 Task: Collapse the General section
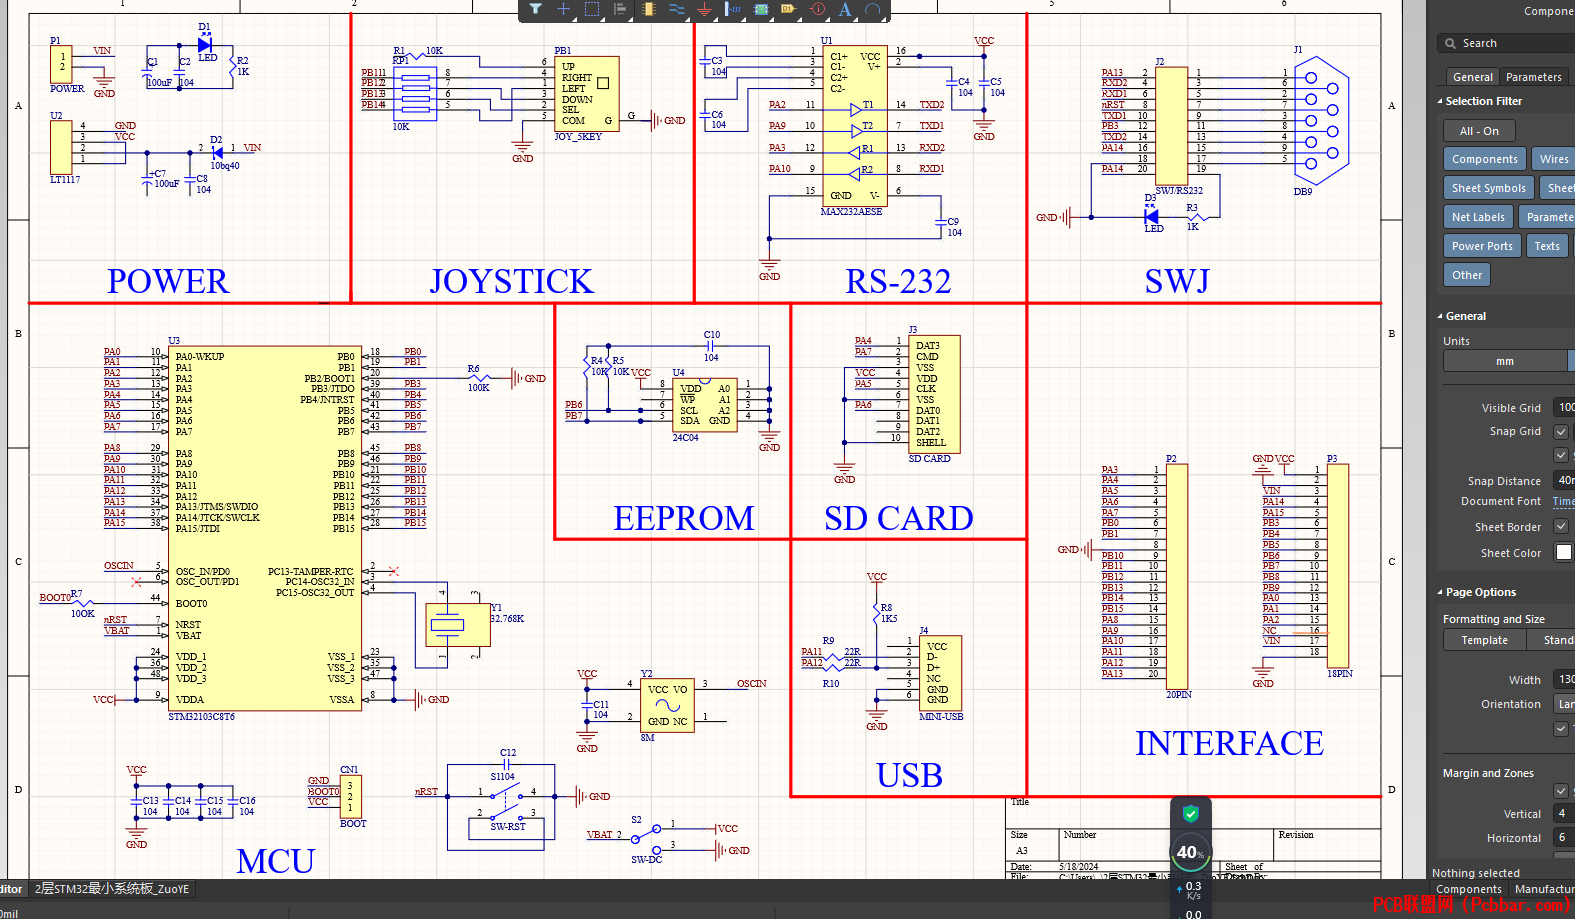pyautogui.click(x=1440, y=316)
